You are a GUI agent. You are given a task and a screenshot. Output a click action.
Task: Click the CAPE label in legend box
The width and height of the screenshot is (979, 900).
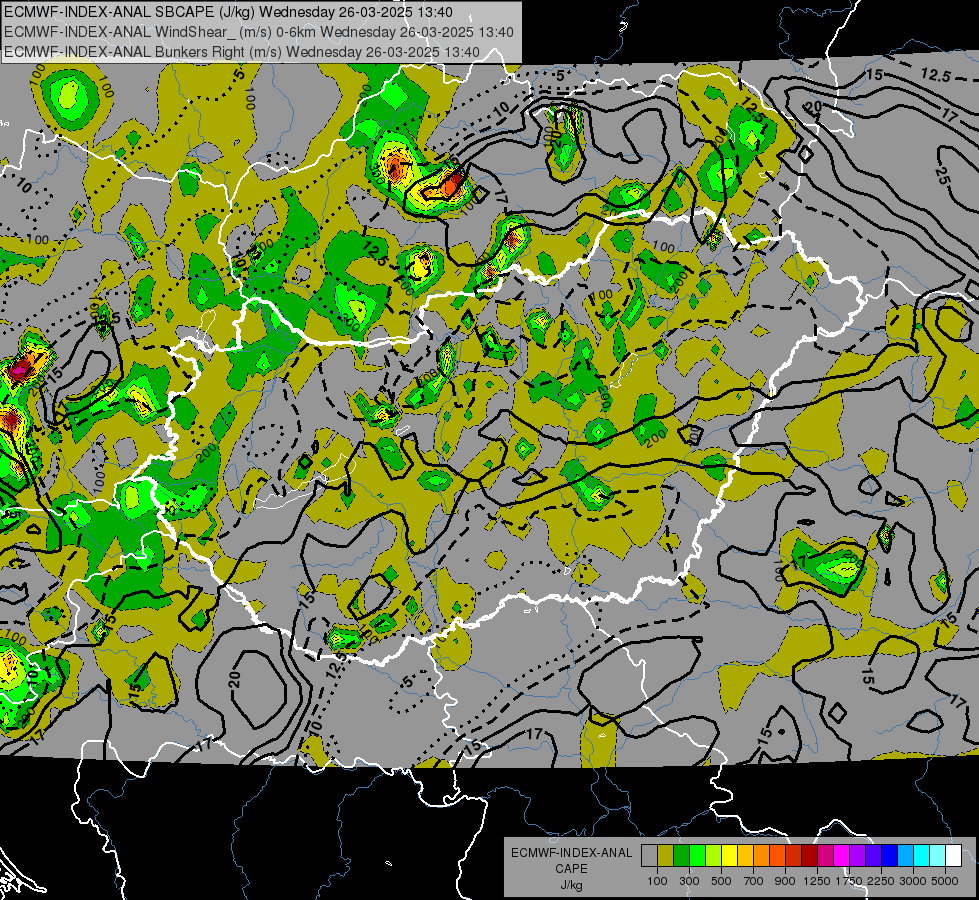[x=571, y=868]
